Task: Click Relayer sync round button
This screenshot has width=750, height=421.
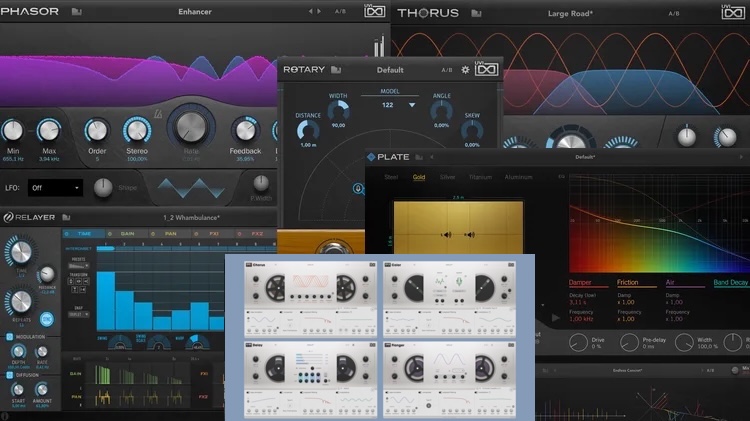Action: tap(46, 319)
